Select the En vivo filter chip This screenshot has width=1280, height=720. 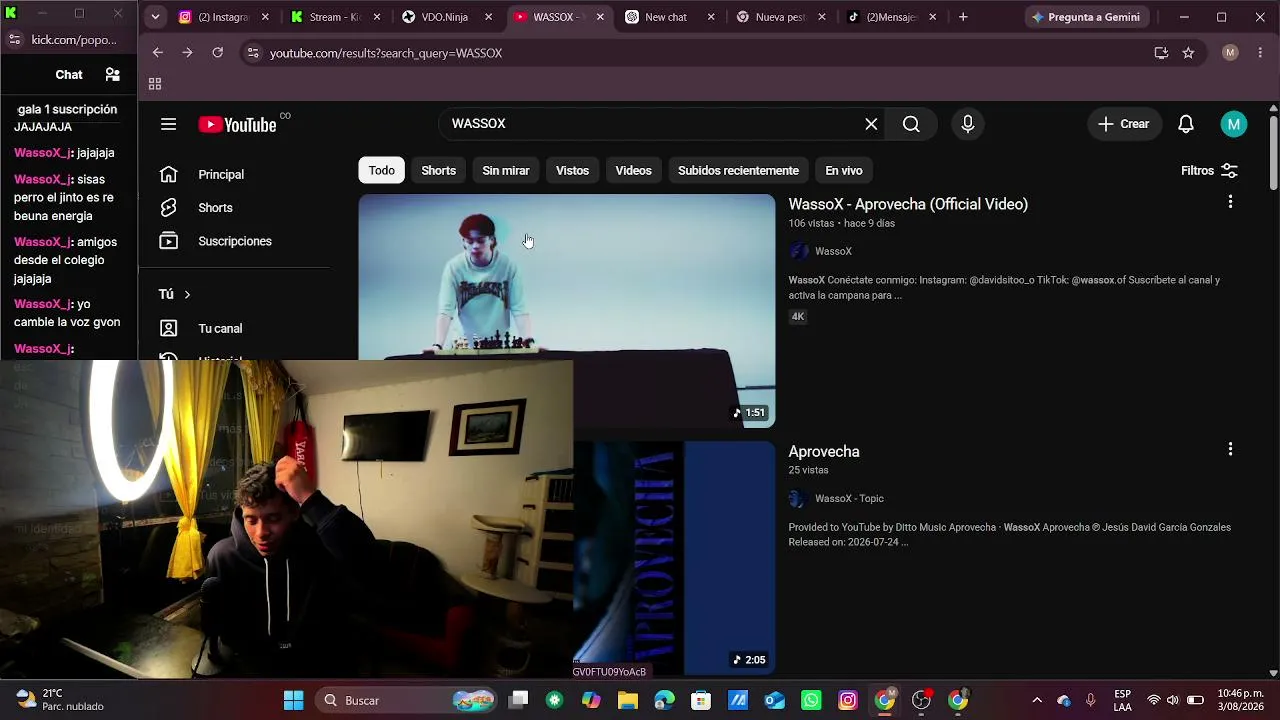[x=844, y=170]
